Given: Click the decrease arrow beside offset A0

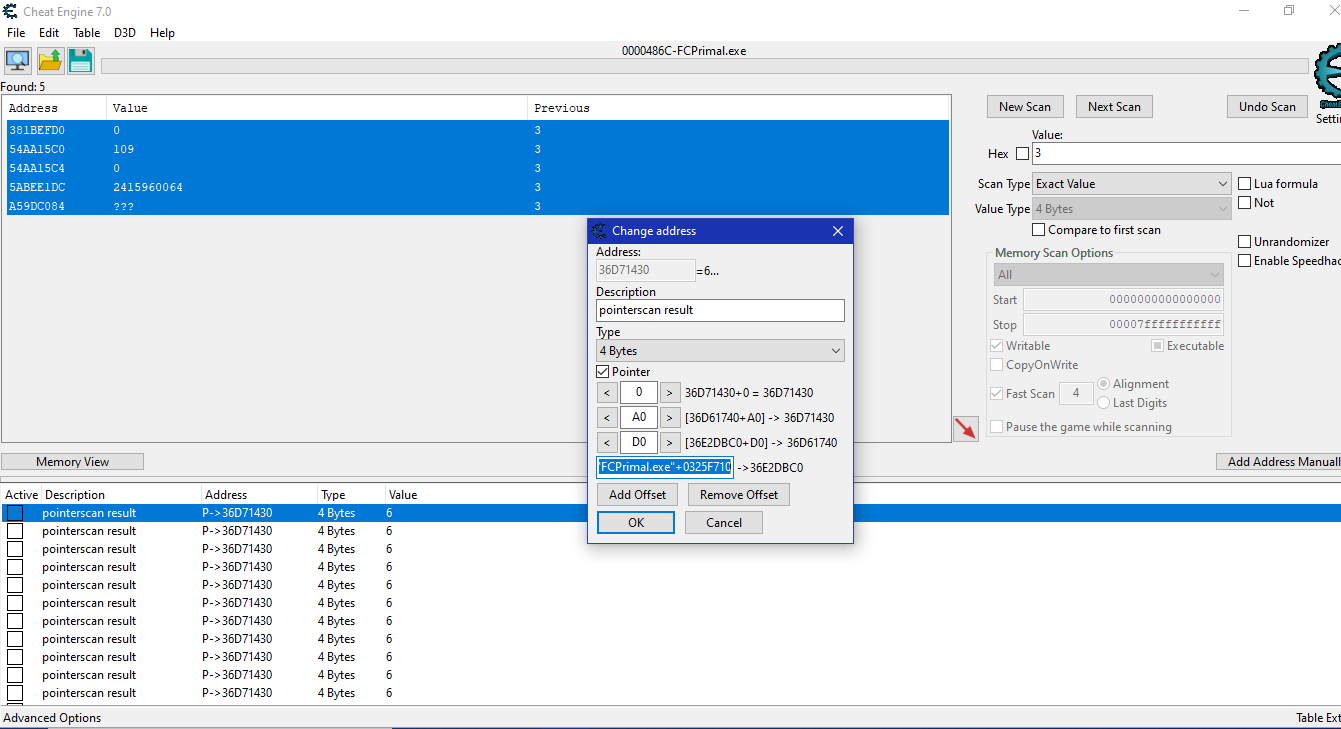Looking at the screenshot, I should 607,418.
